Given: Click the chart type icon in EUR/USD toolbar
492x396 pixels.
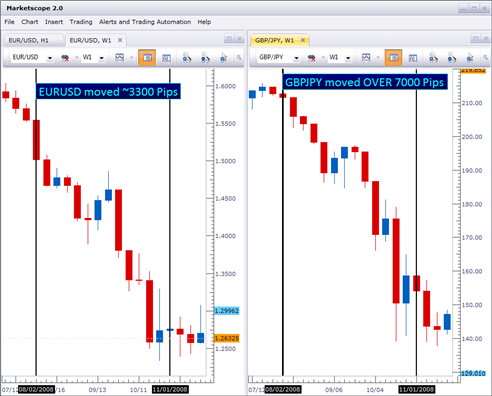Looking at the screenshot, I should click(x=119, y=58).
